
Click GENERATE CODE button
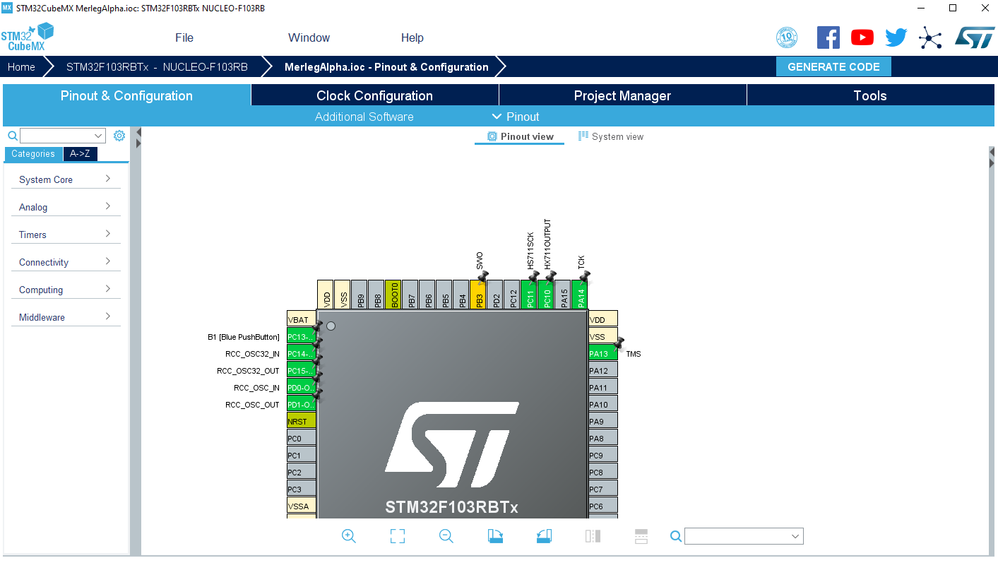(833, 67)
